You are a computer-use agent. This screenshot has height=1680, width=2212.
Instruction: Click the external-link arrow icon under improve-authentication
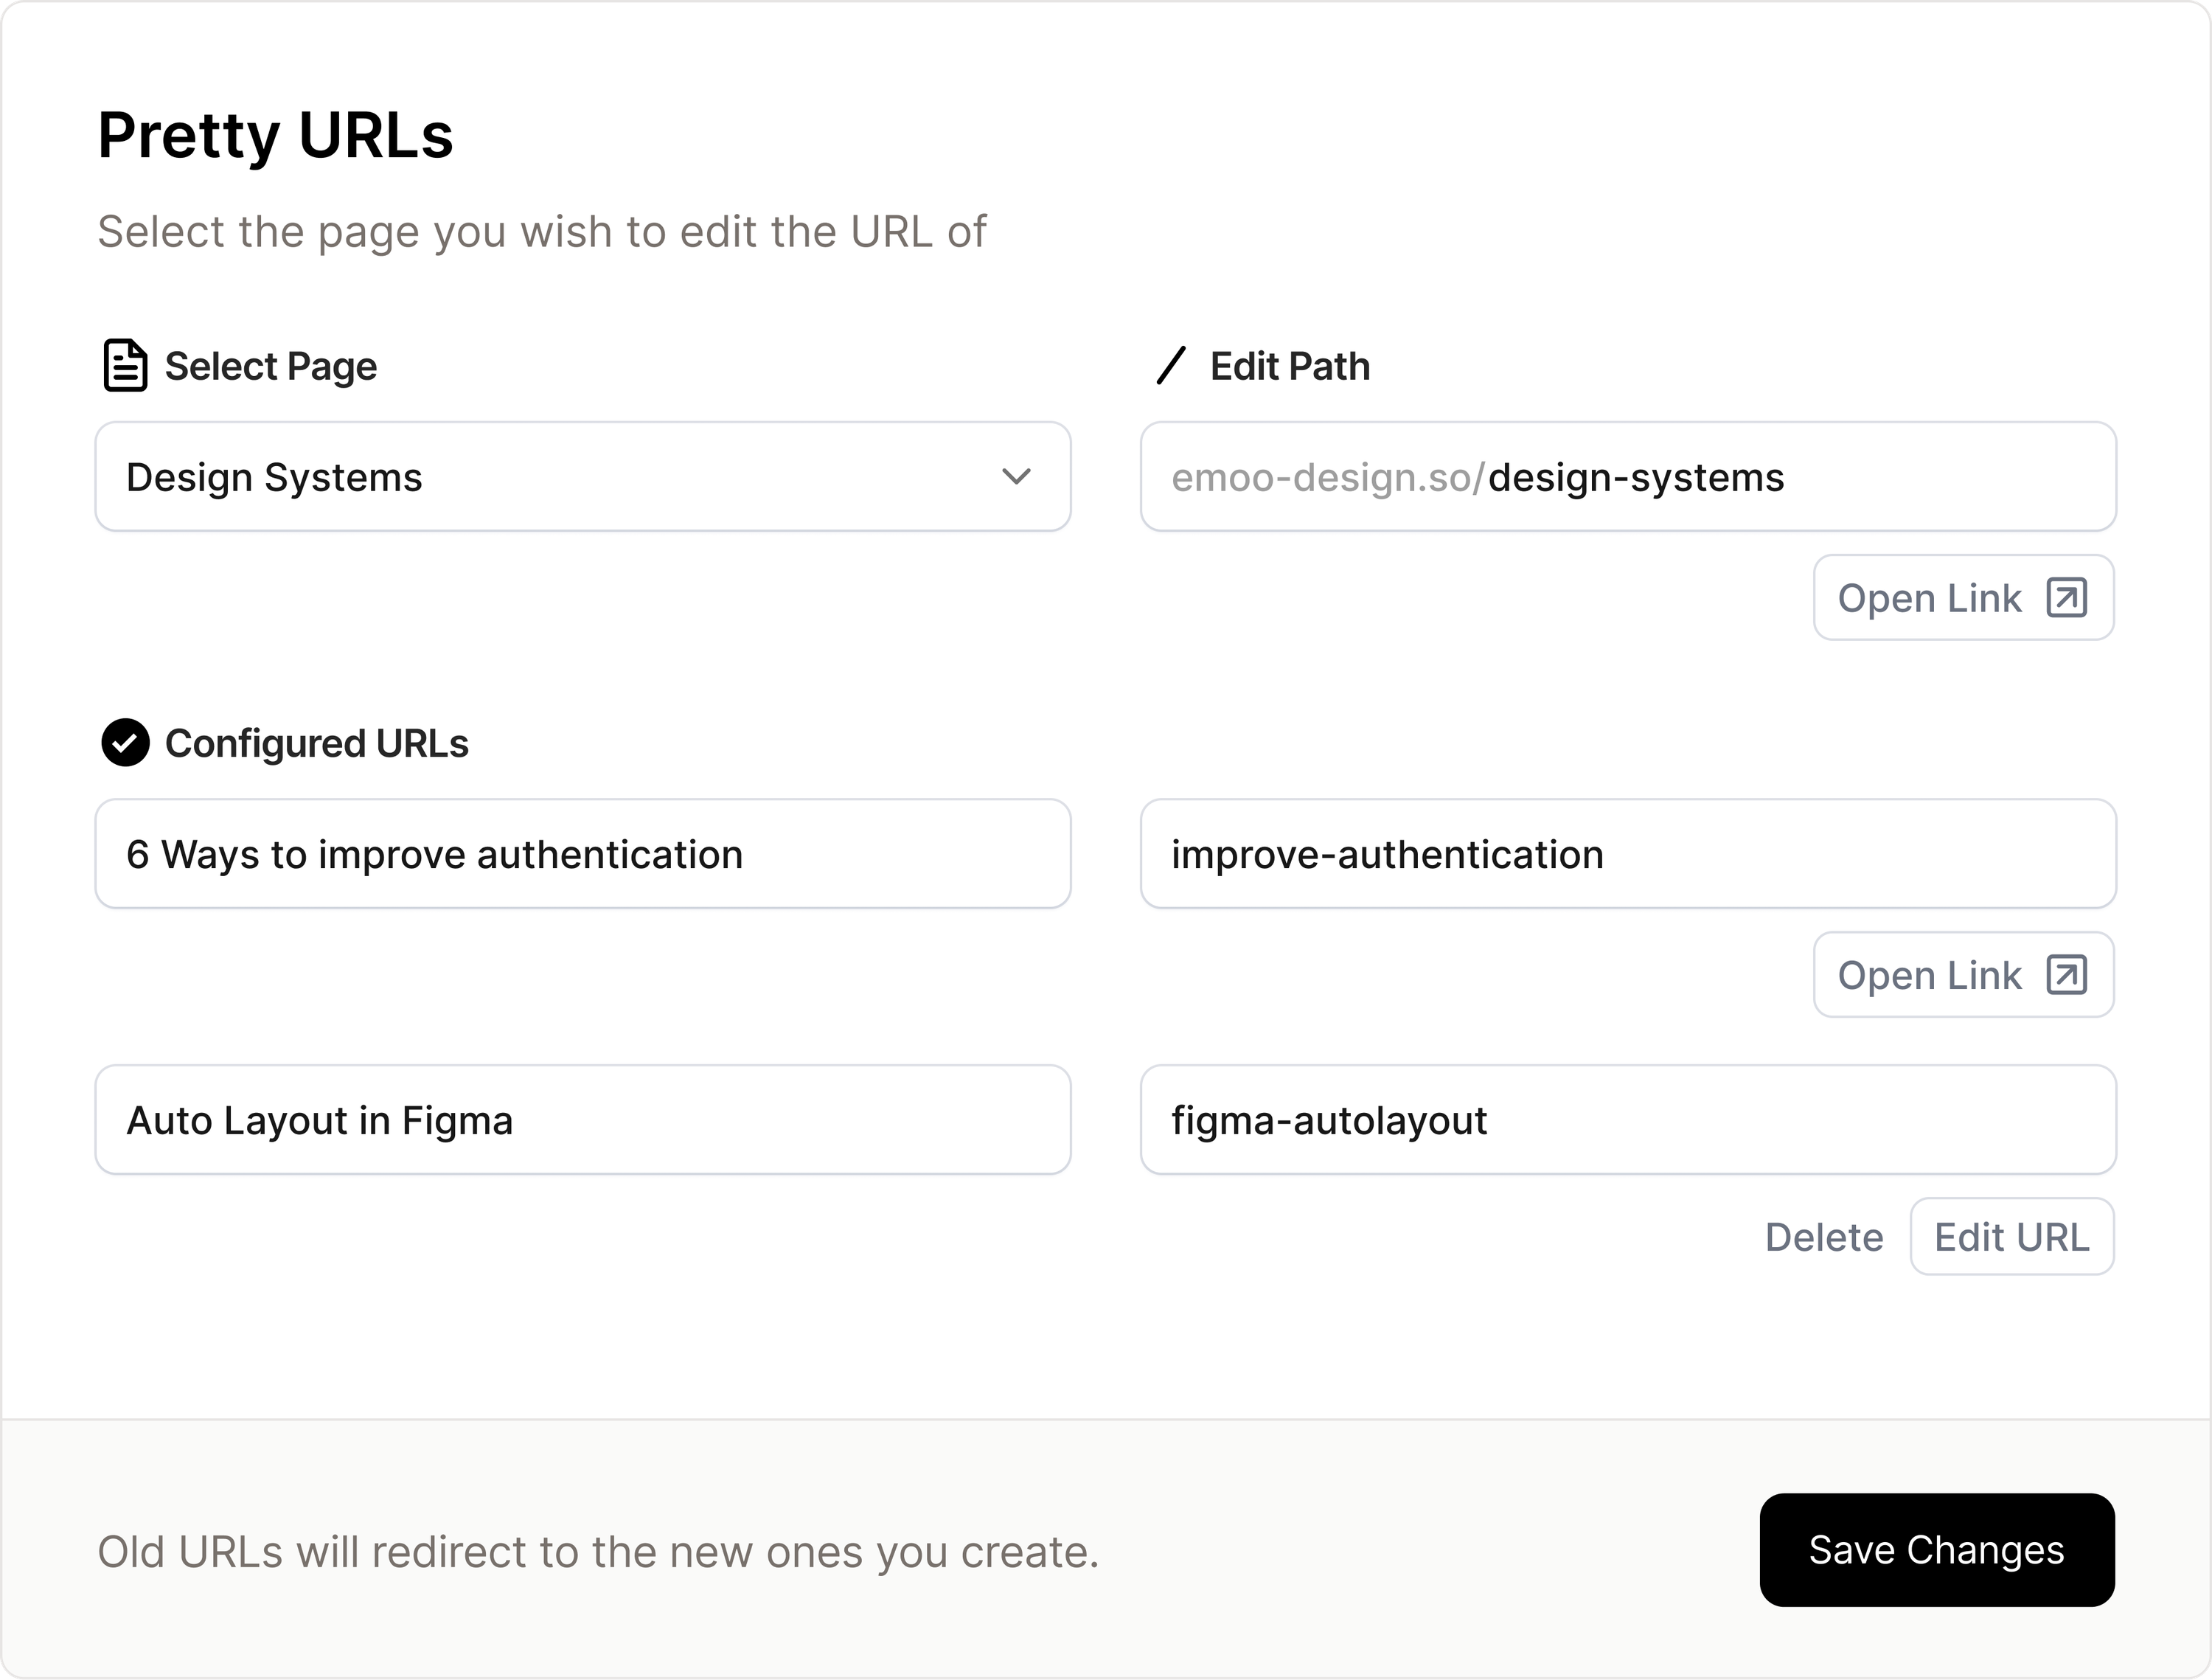2066,975
